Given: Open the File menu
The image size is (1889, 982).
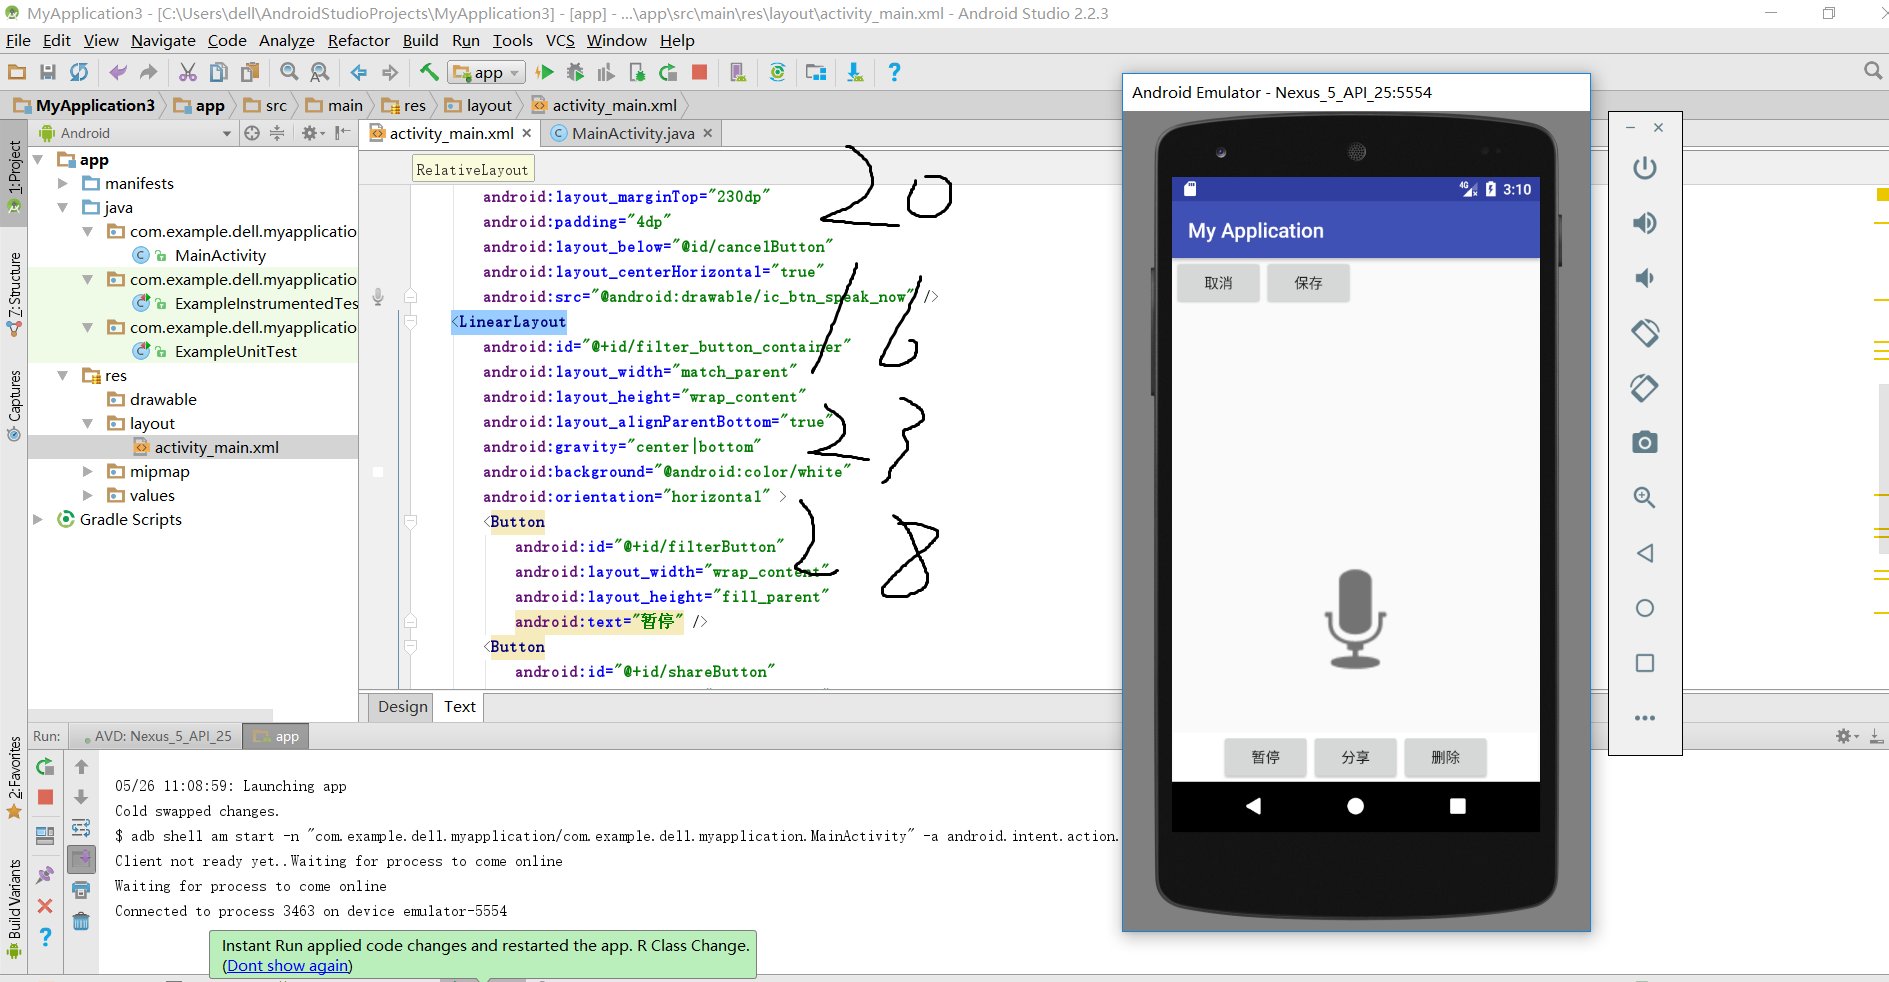Looking at the screenshot, I should [x=18, y=40].
